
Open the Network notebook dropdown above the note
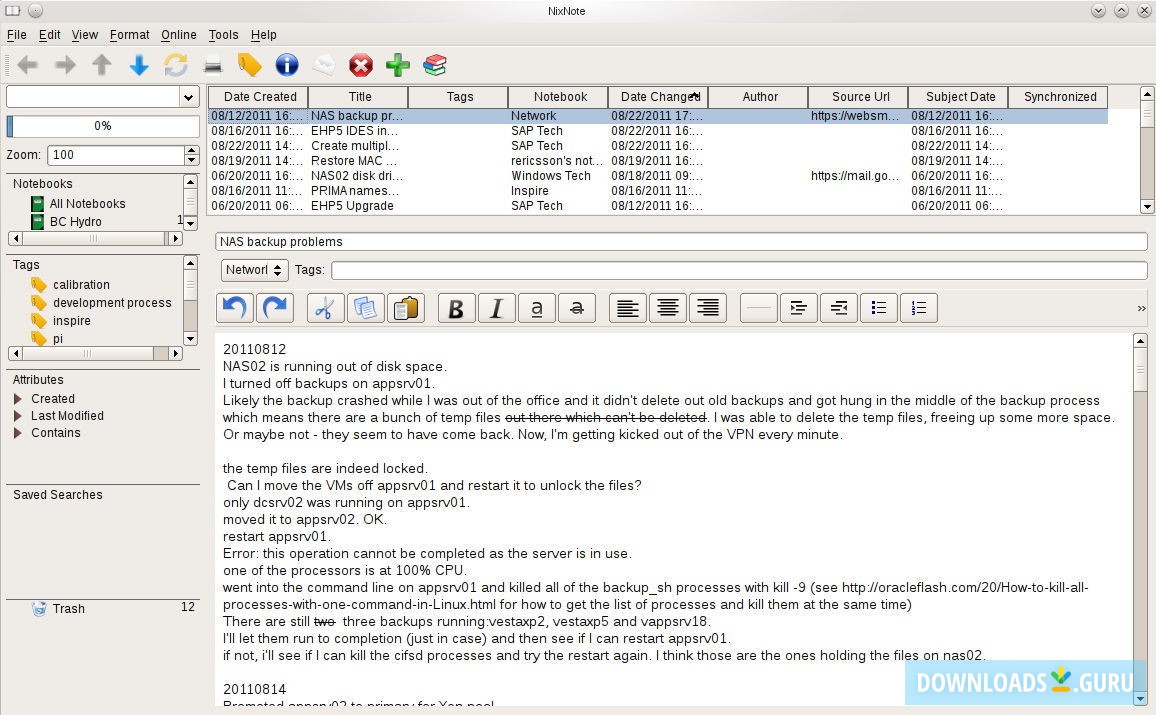pyautogui.click(x=254, y=270)
